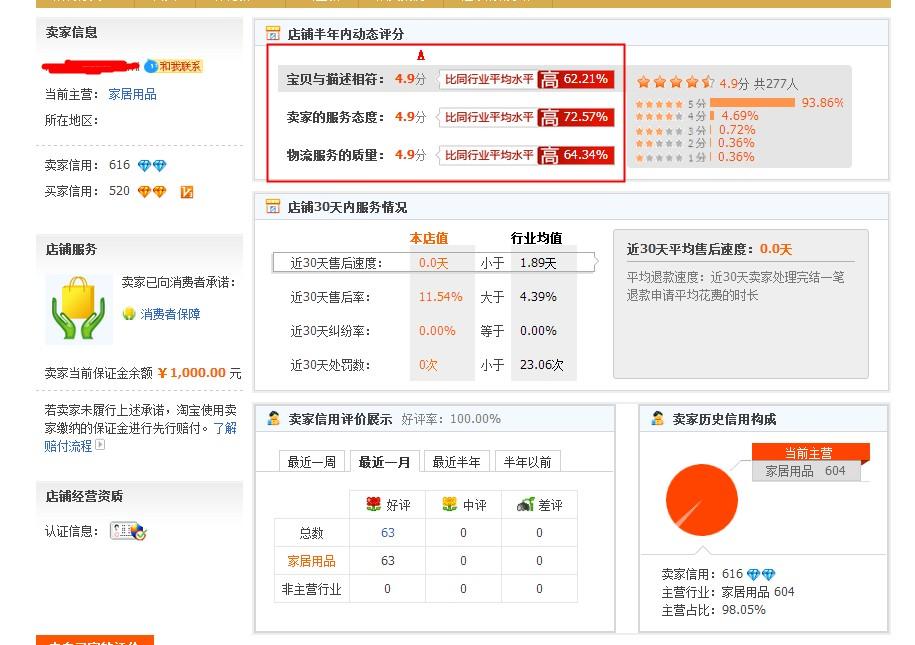Screen dimensions: 915x645
Task: Open the 家居用品 main category link
Action: [132, 95]
